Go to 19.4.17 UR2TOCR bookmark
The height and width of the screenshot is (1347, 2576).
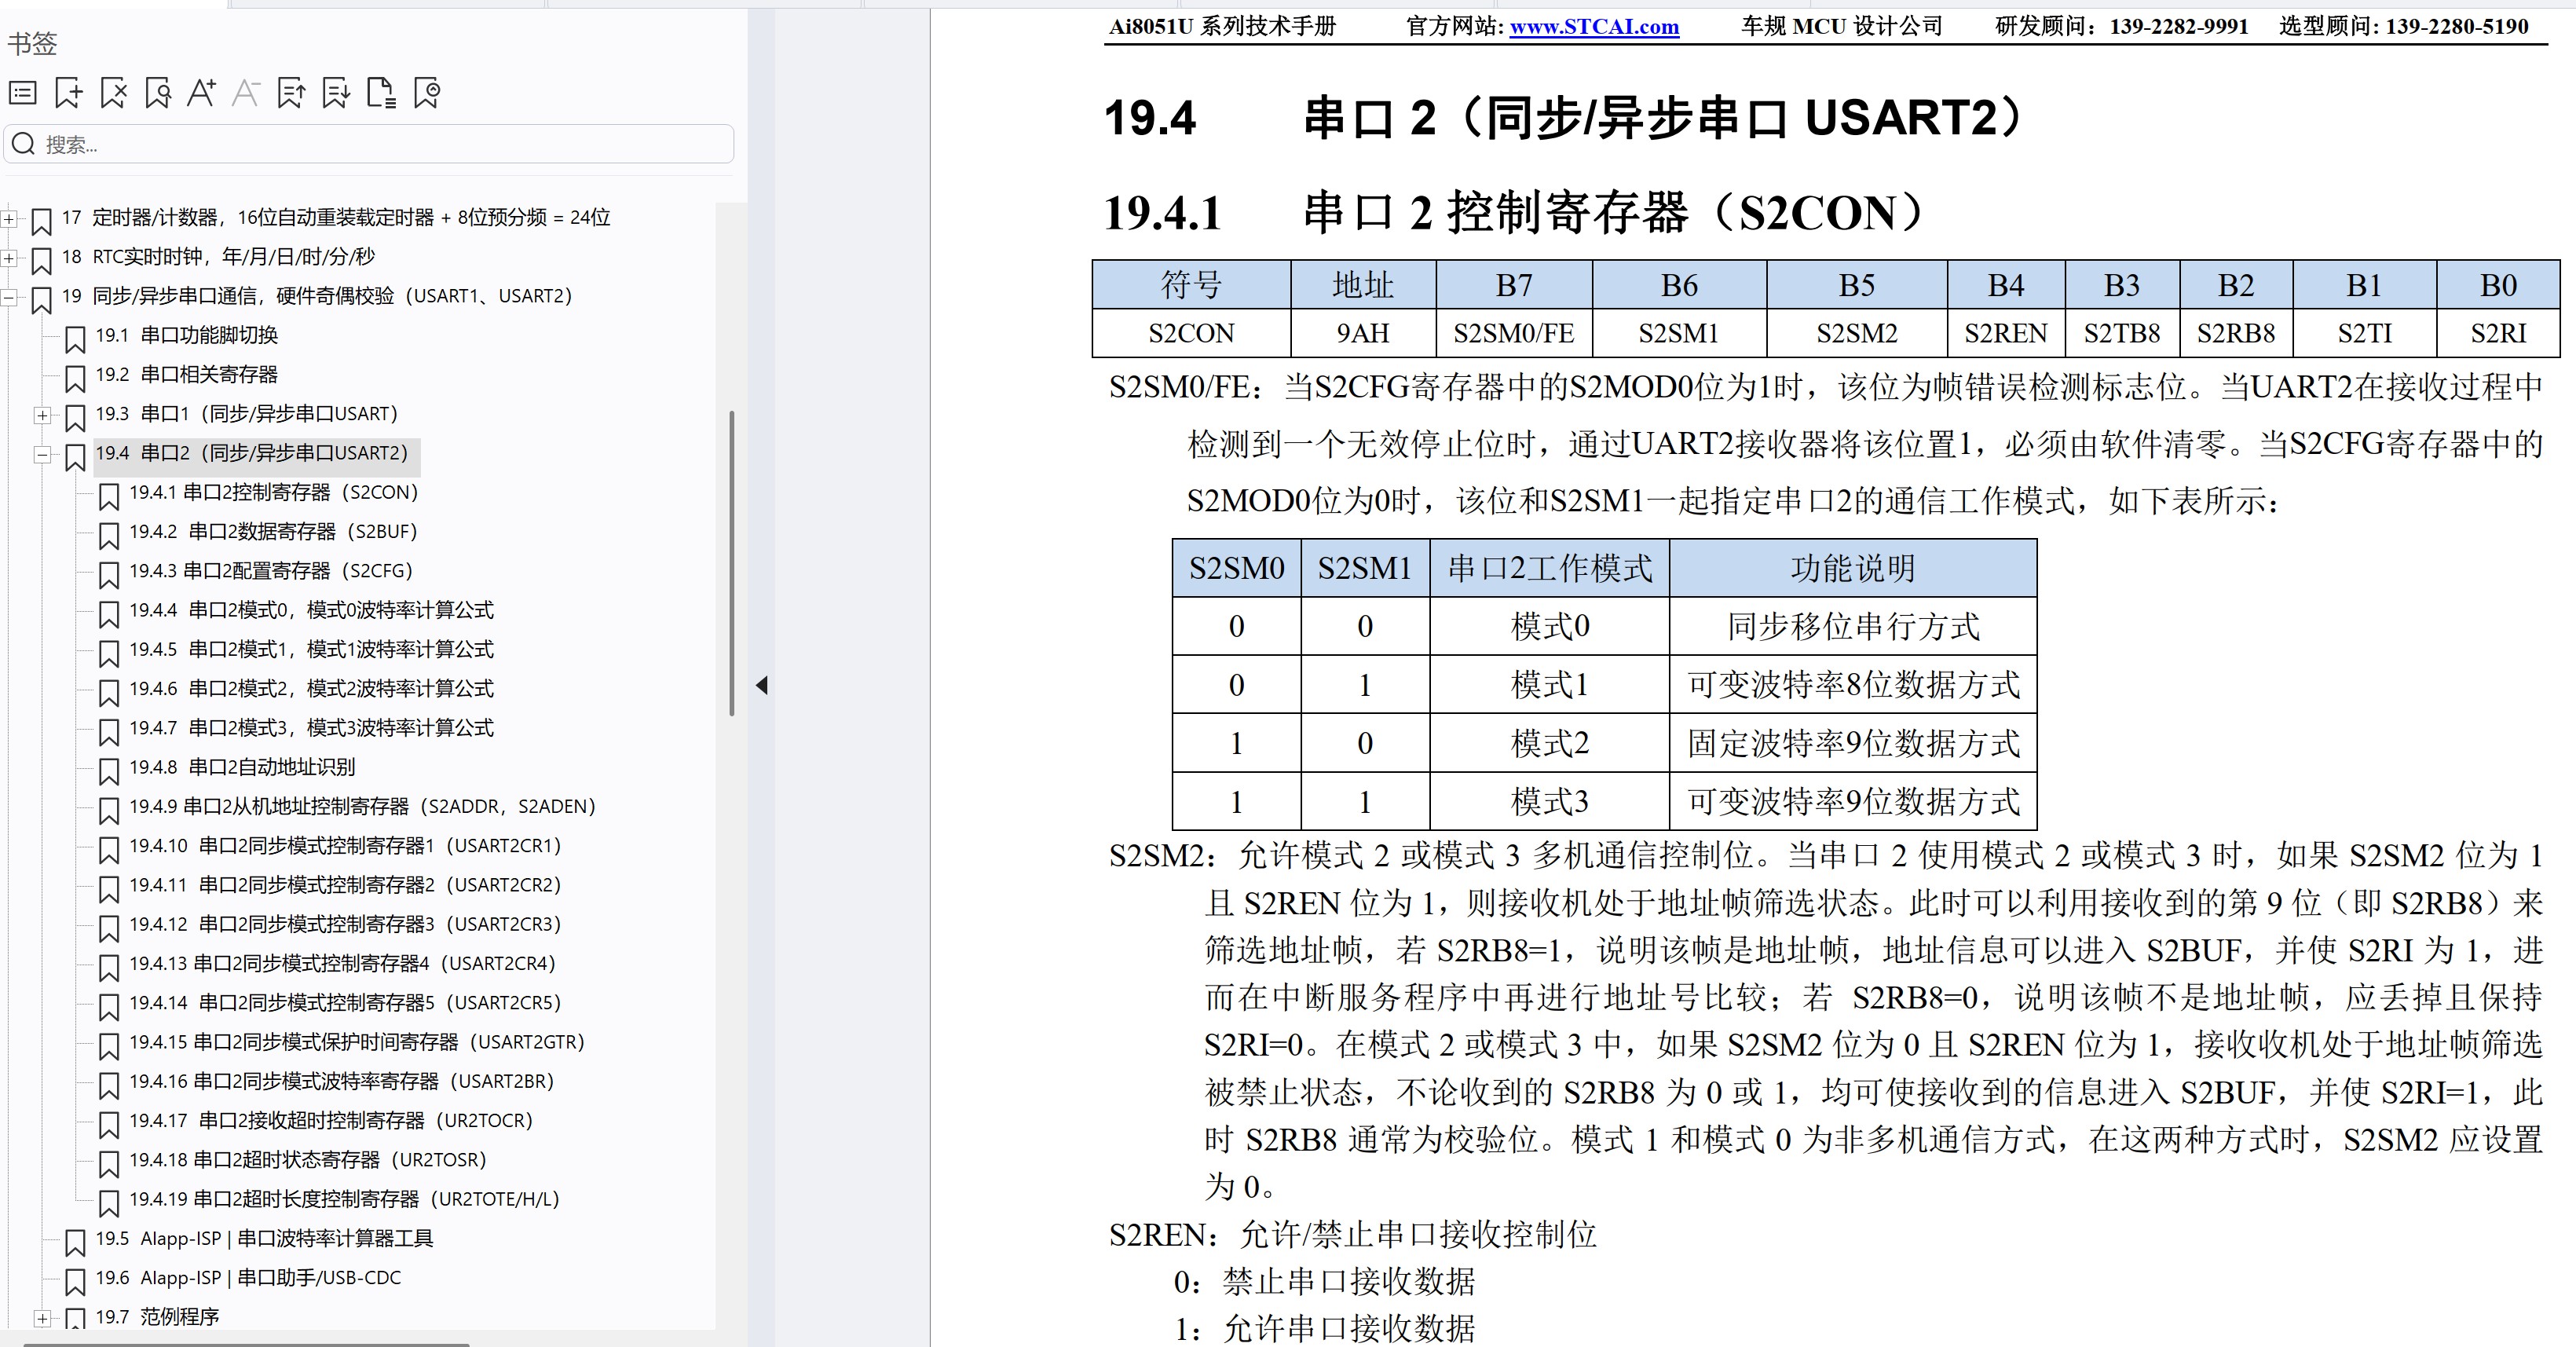[331, 1120]
